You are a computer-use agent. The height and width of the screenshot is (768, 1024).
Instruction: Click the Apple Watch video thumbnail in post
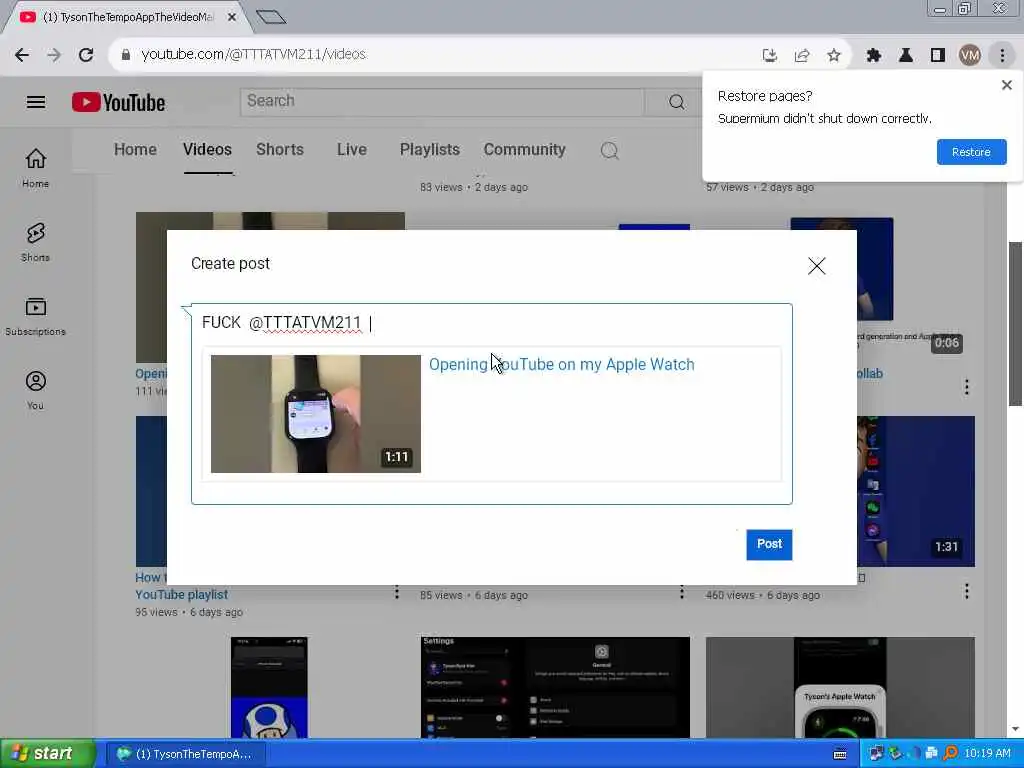(315, 413)
